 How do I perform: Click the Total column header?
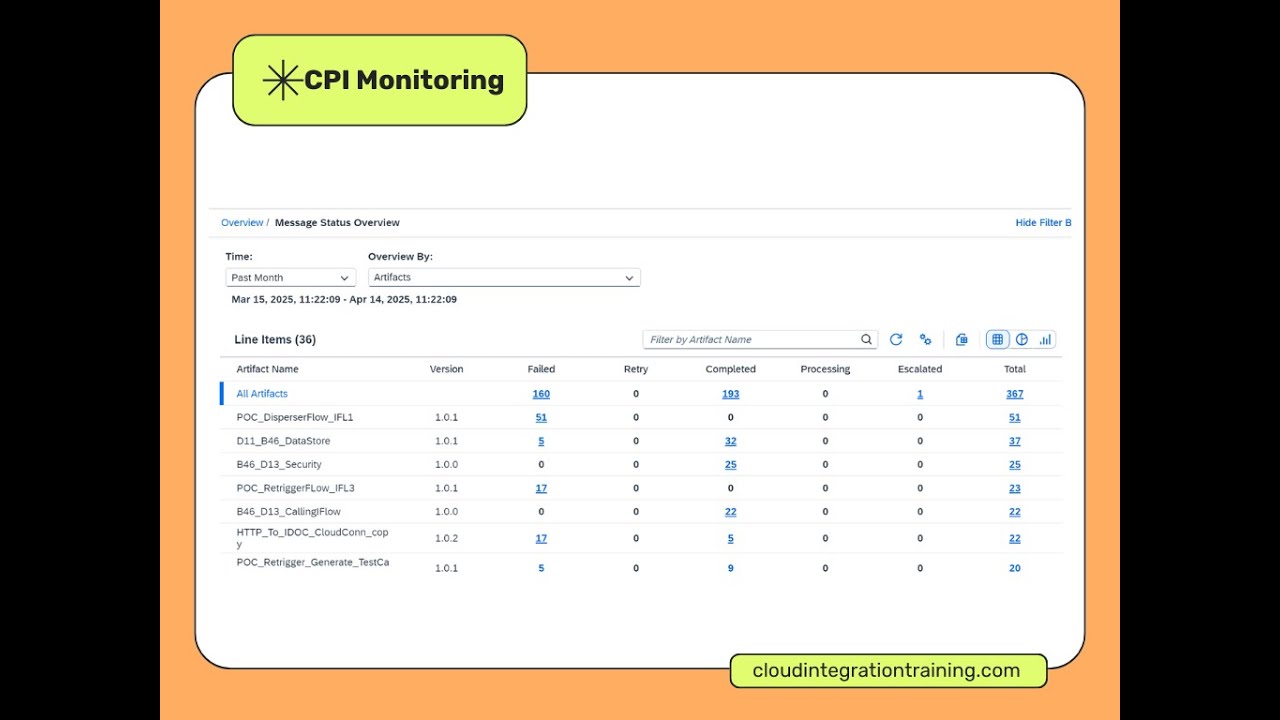tap(1015, 369)
